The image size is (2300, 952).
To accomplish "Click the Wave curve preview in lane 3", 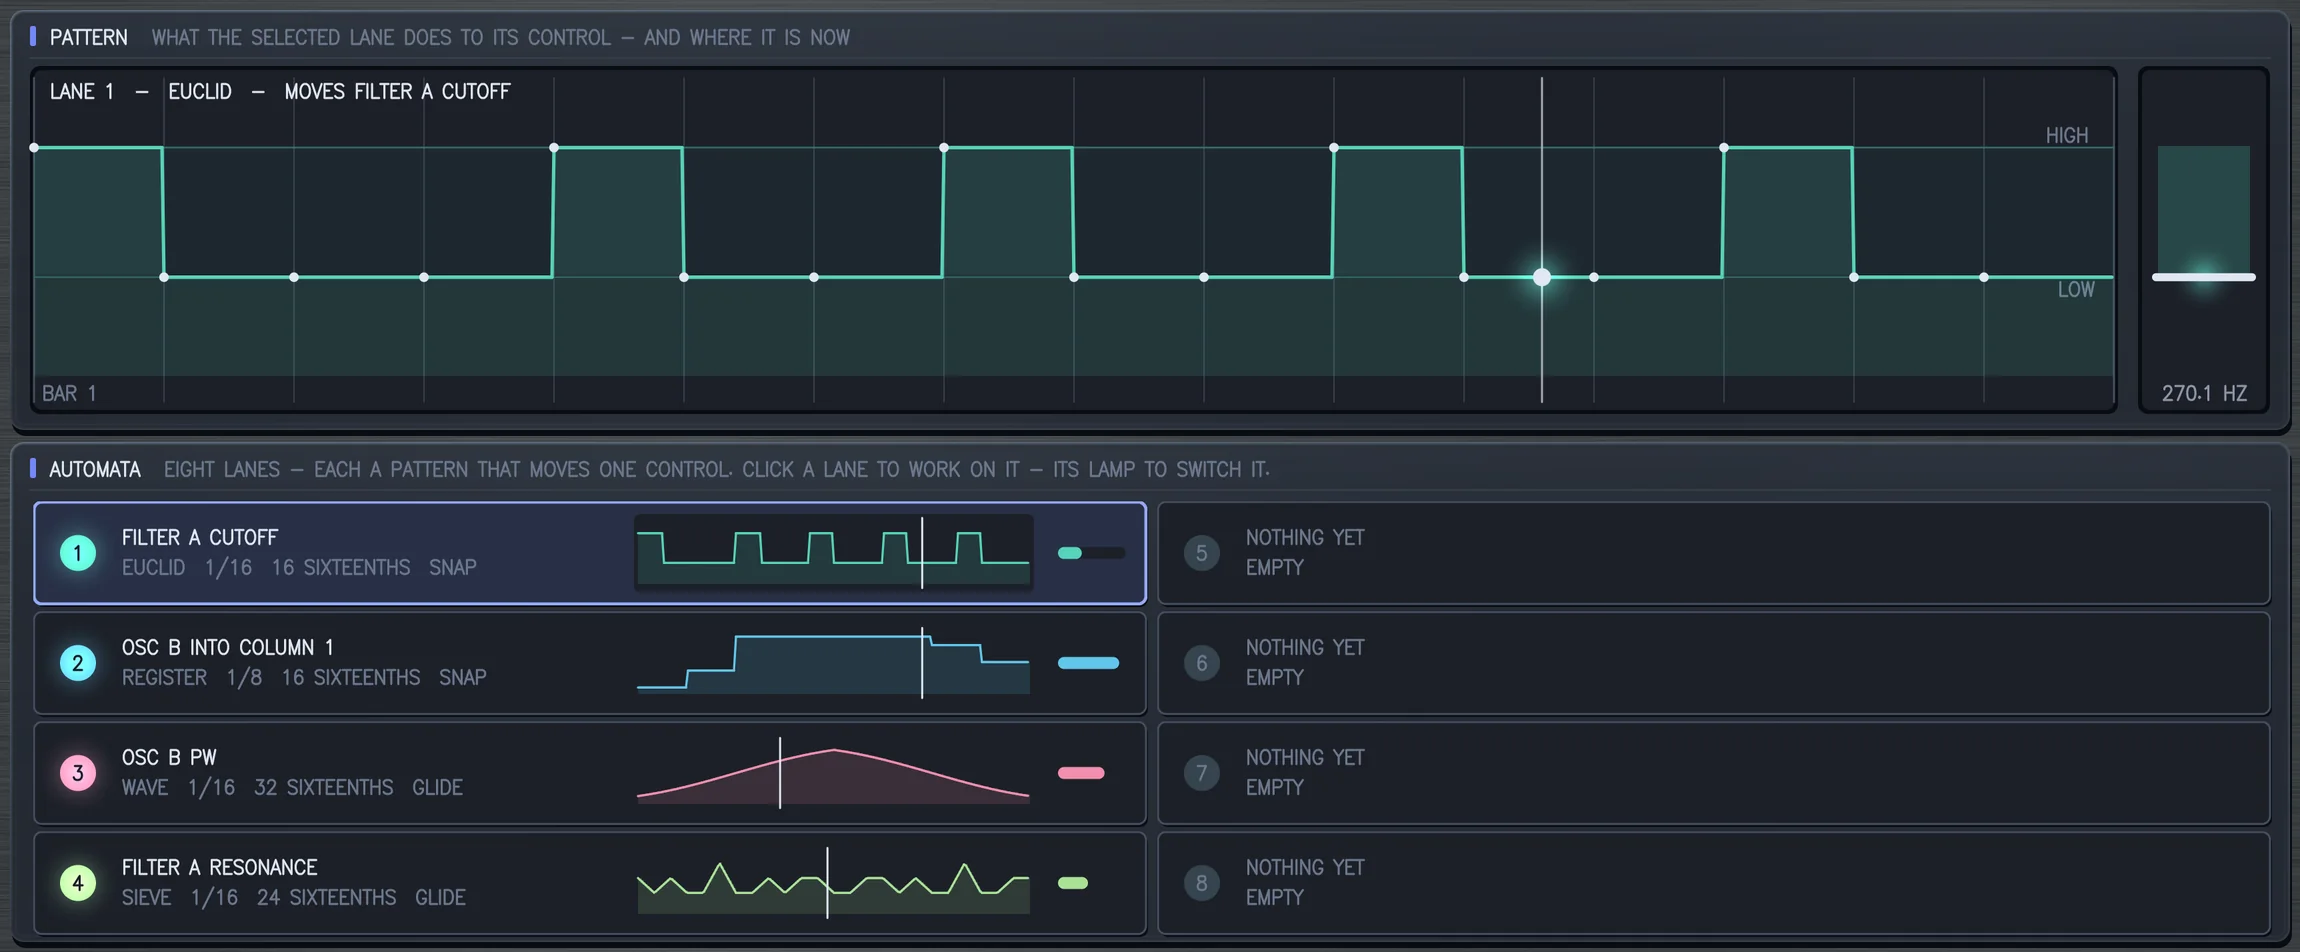I will pos(833,772).
